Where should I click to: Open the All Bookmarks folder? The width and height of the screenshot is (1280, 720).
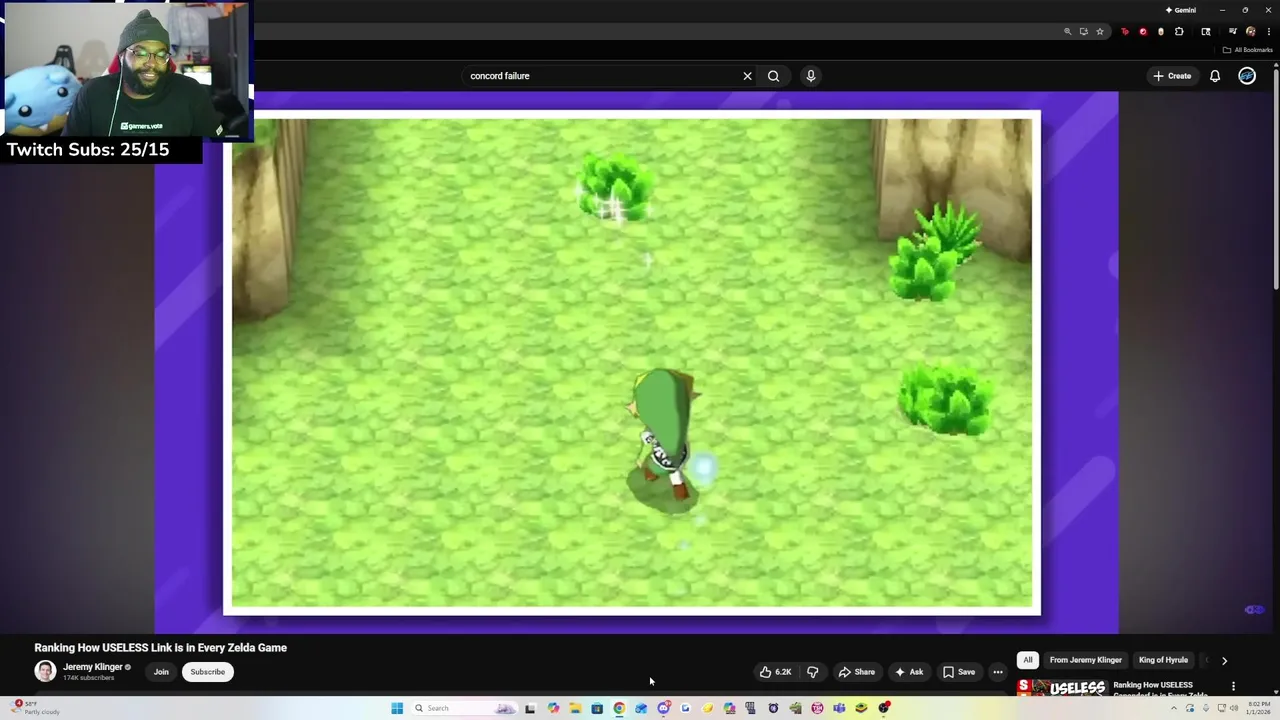pyautogui.click(x=1248, y=50)
